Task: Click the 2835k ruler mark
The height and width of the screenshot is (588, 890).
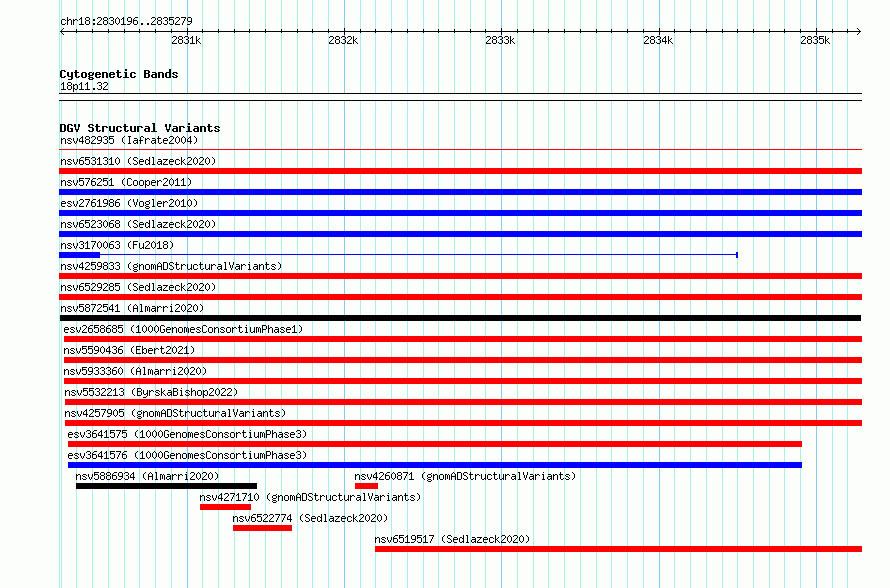Action: pyautogui.click(x=816, y=40)
